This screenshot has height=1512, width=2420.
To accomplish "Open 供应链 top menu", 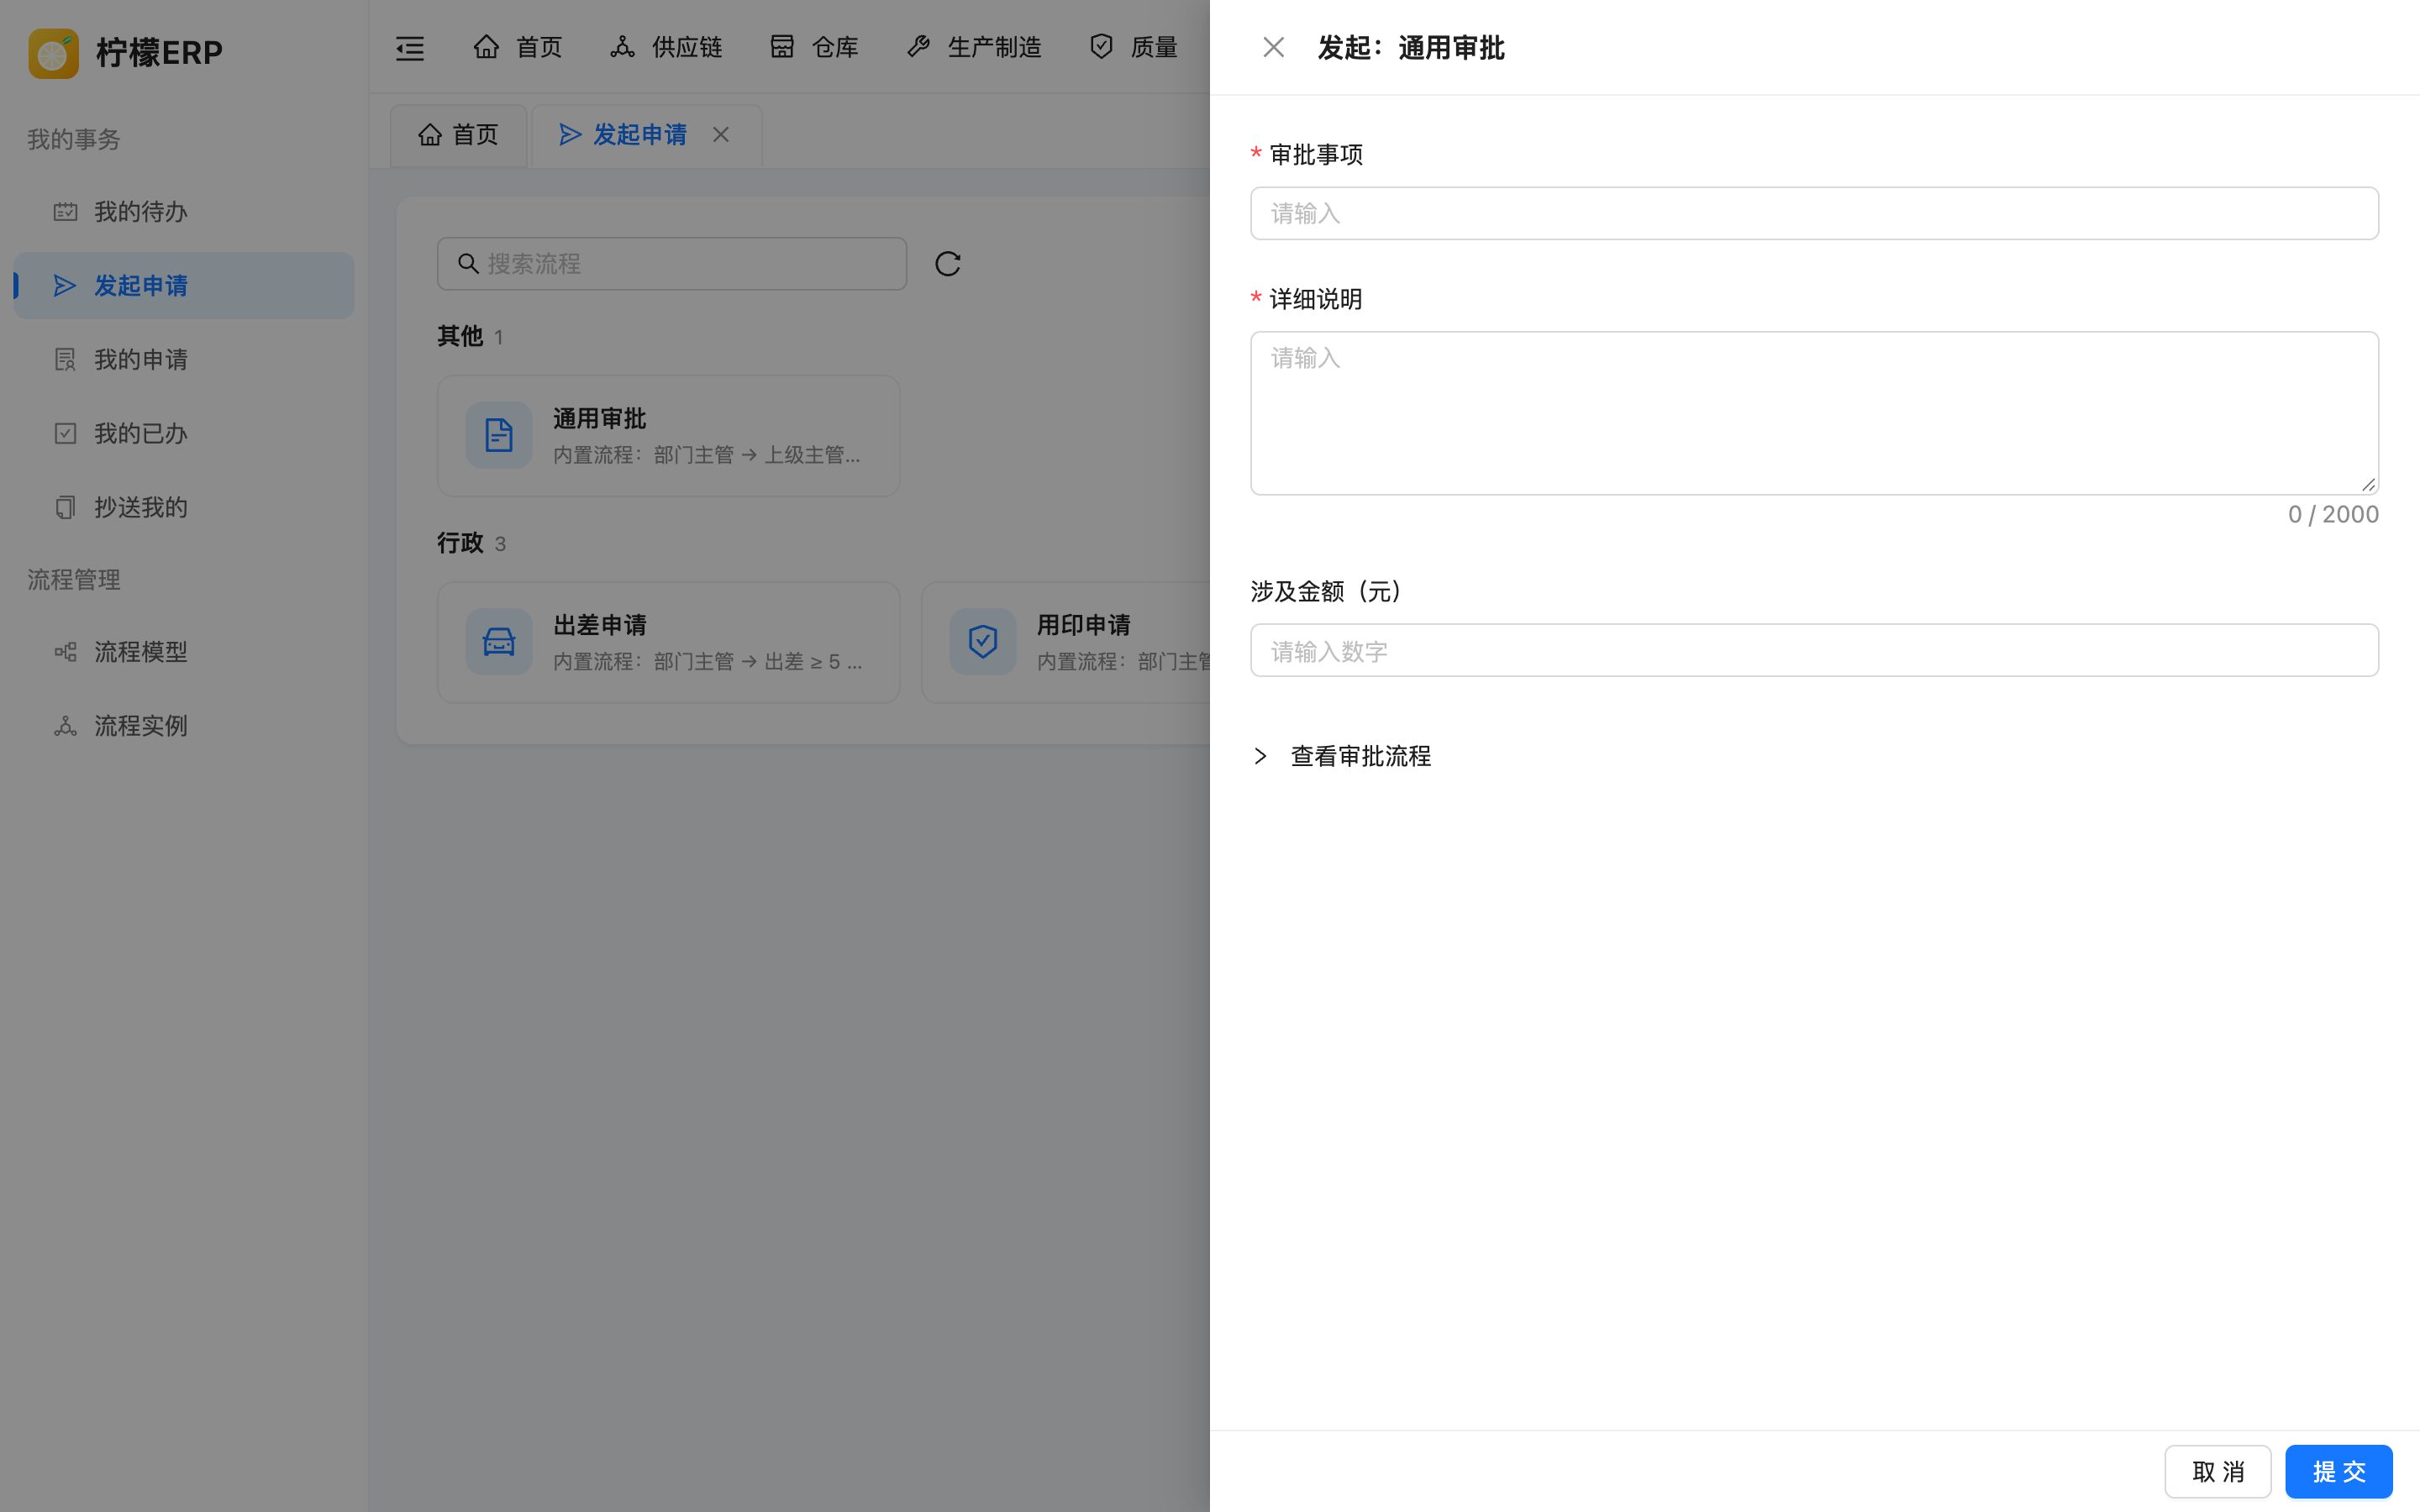I will (x=666, y=47).
